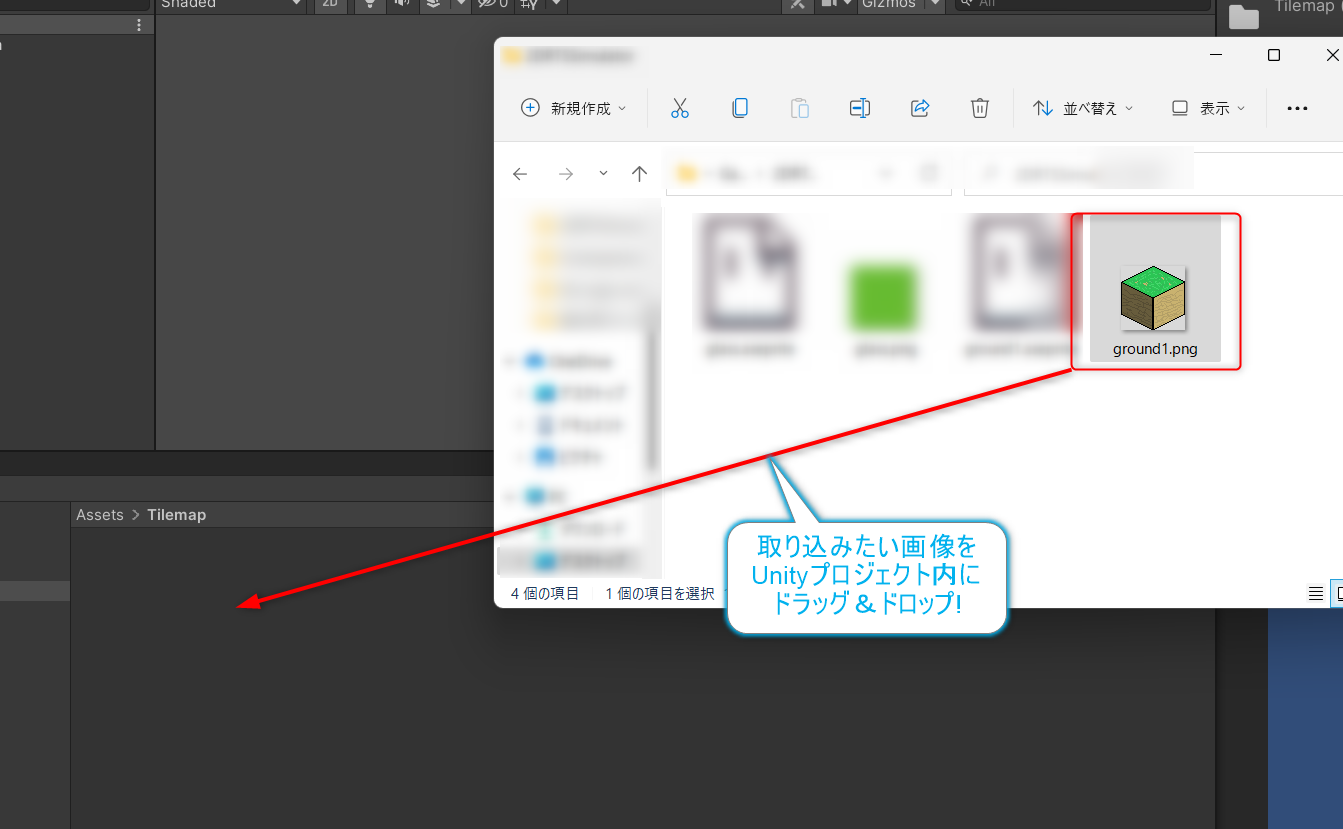Open the 並べ替え sort dropdown
This screenshot has width=1343, height=829.
tap(1083, 108)
